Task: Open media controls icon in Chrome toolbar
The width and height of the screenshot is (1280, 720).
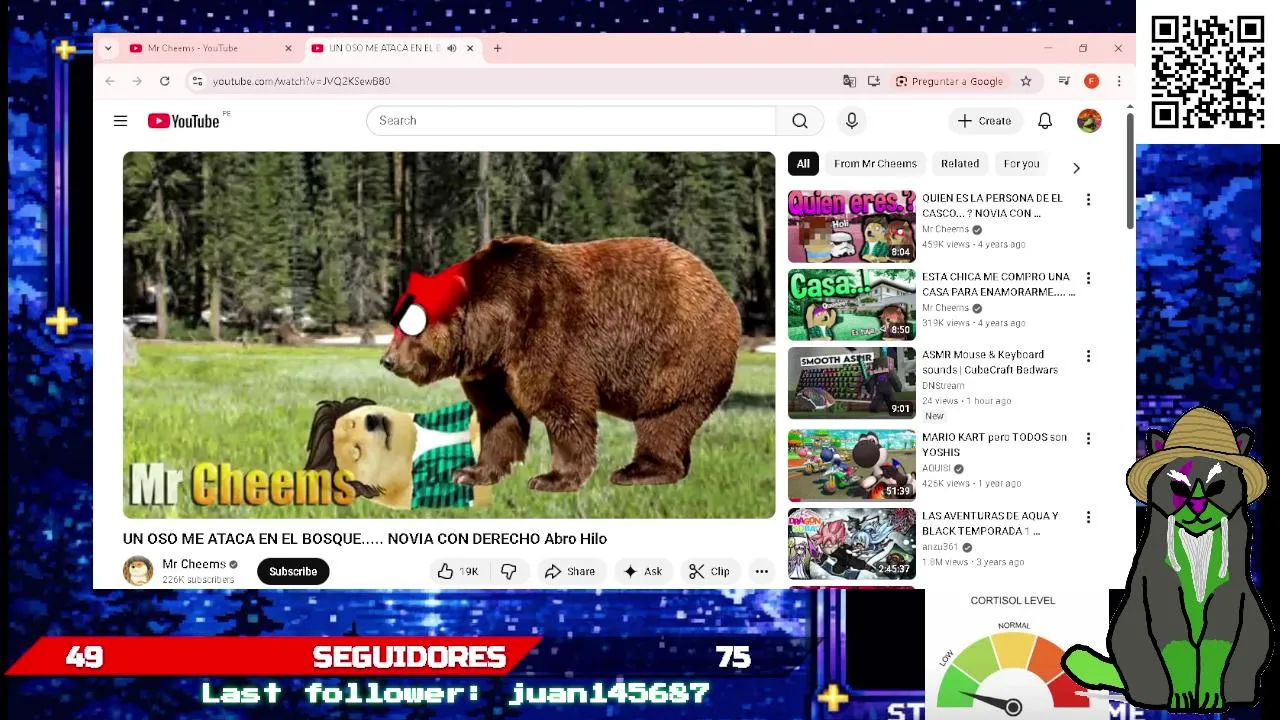Action: point(1064,81)
